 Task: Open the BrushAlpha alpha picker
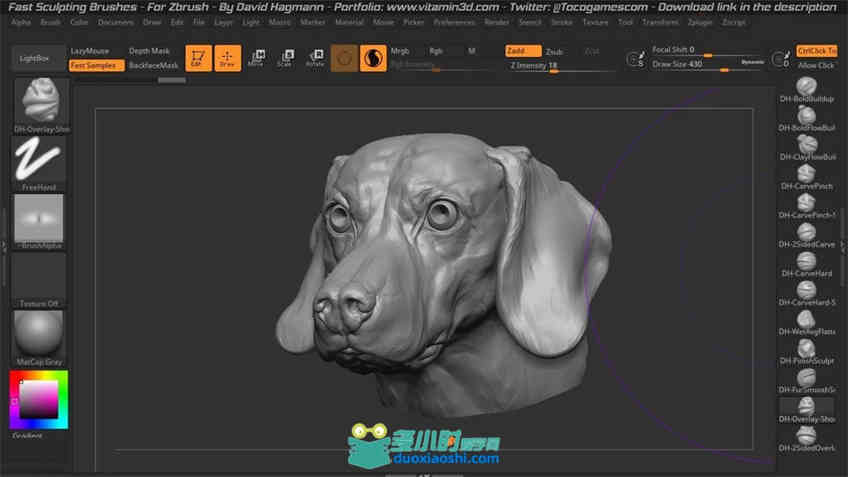tap(39, 222)
